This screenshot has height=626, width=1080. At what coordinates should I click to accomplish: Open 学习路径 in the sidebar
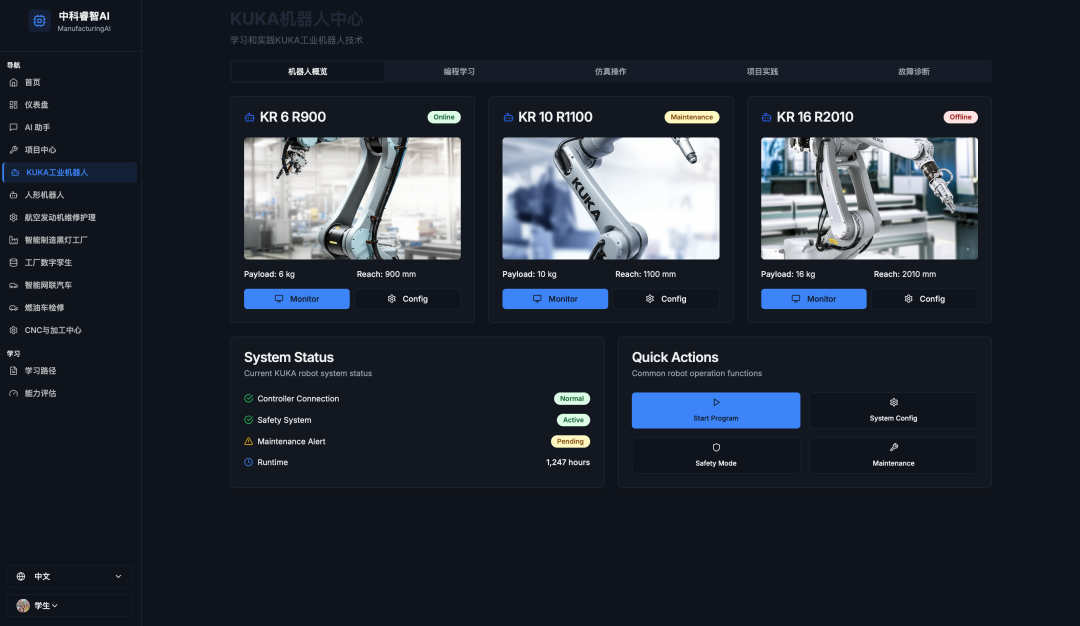[x=40, y=371]
